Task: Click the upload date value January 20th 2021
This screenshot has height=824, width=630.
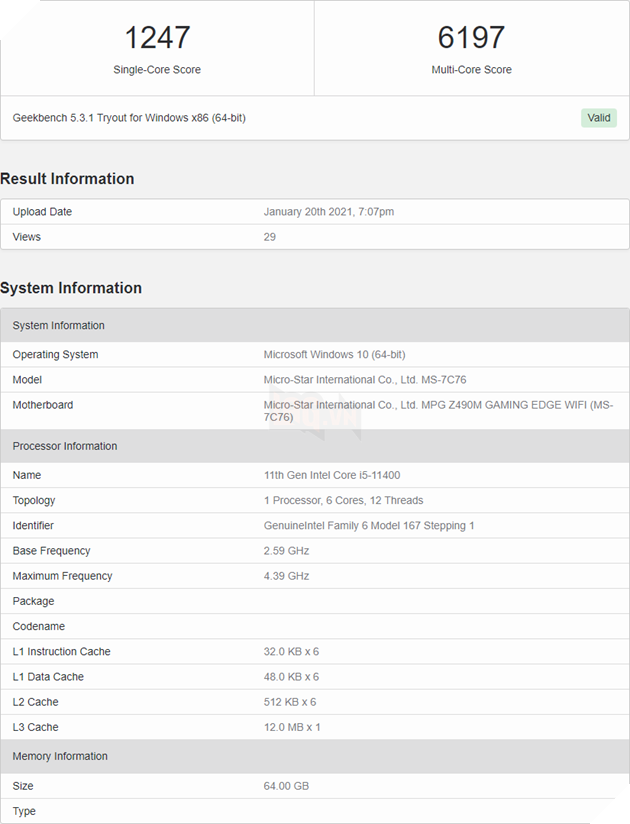Action: (328, 212)
